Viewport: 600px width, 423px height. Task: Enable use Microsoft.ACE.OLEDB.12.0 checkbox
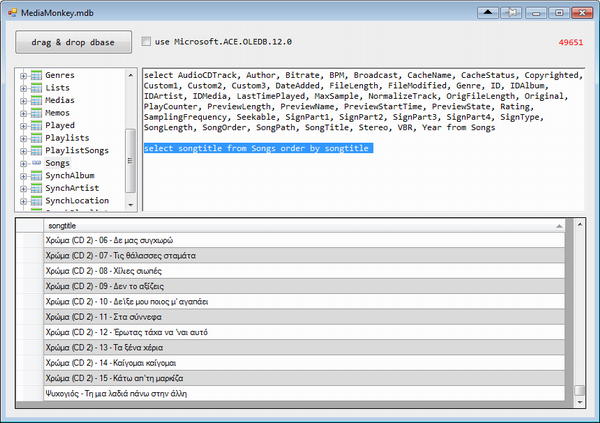click(x=146, y=41)
